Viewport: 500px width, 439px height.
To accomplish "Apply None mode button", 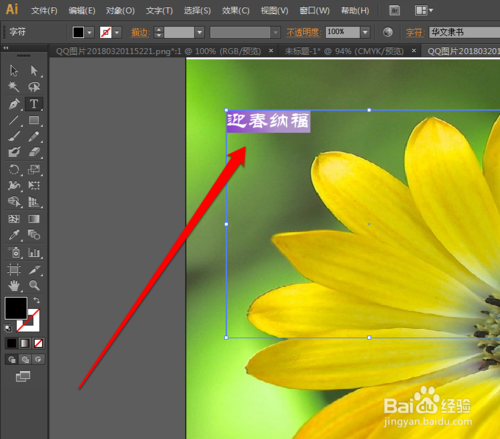I will pyautogui.click(x=38, y=343).
